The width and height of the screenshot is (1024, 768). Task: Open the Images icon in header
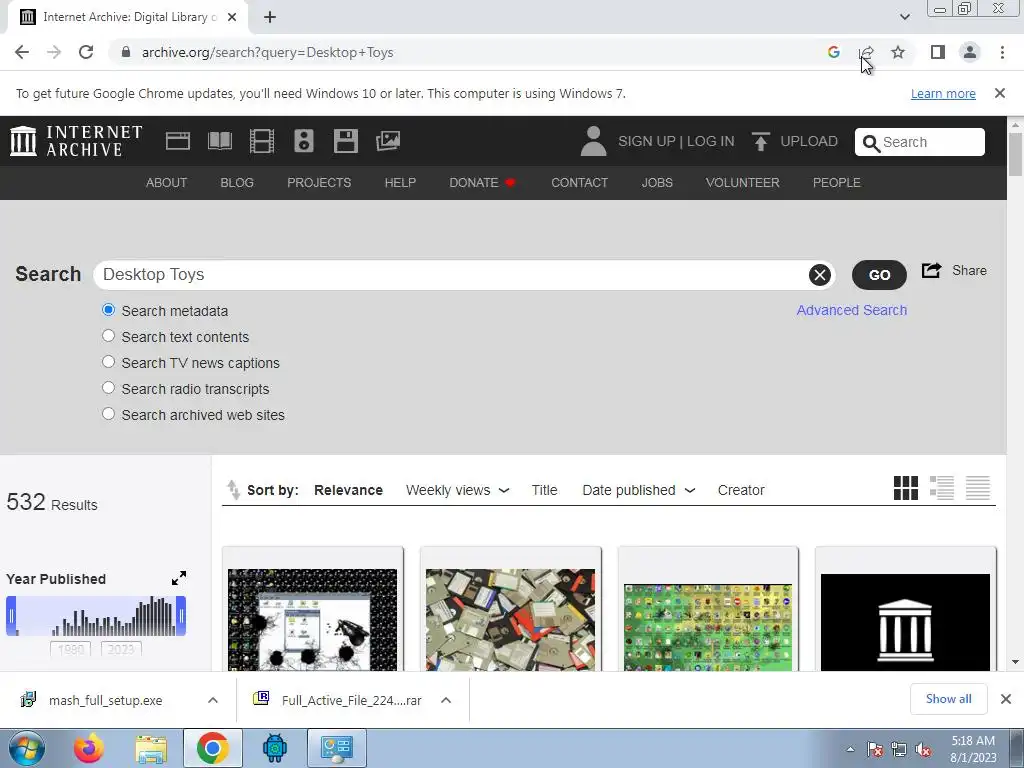387,141
